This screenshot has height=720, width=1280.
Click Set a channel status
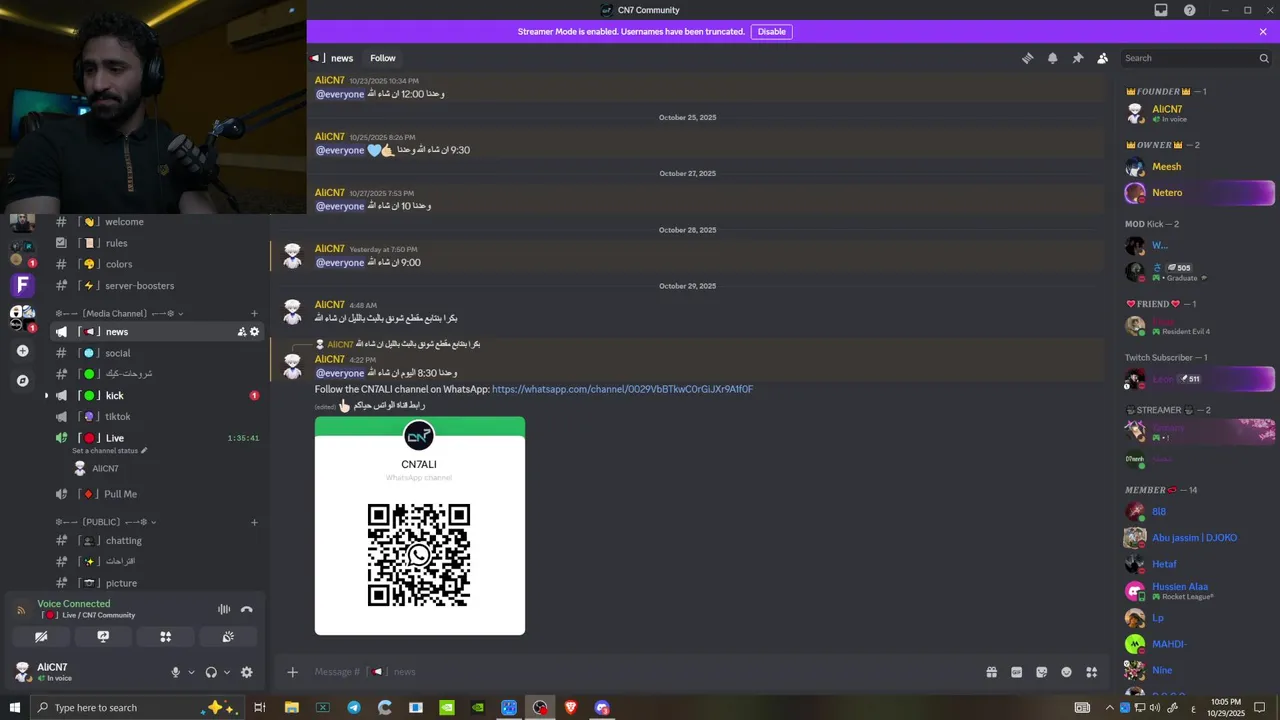point(109,451)
